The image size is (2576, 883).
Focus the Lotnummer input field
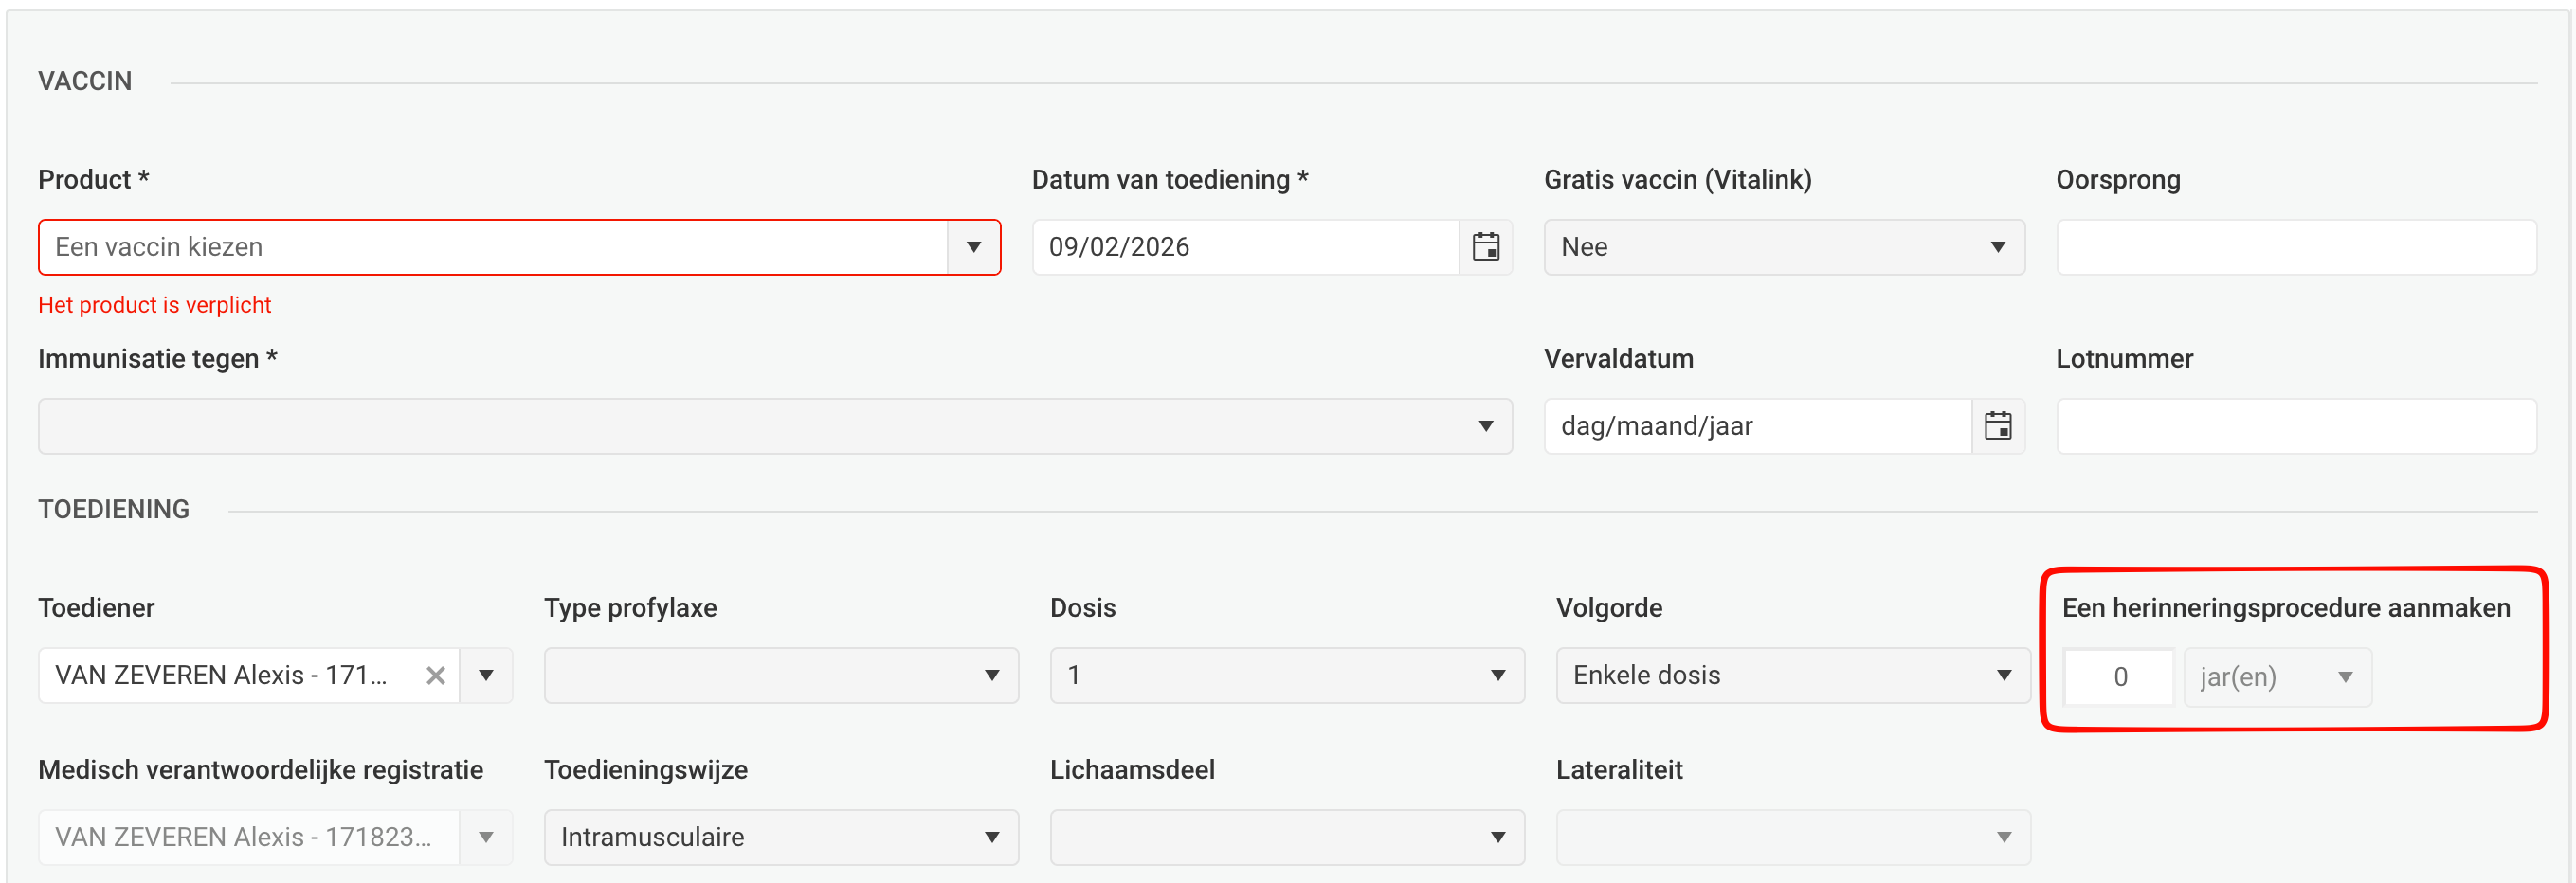pos(2295,426)
